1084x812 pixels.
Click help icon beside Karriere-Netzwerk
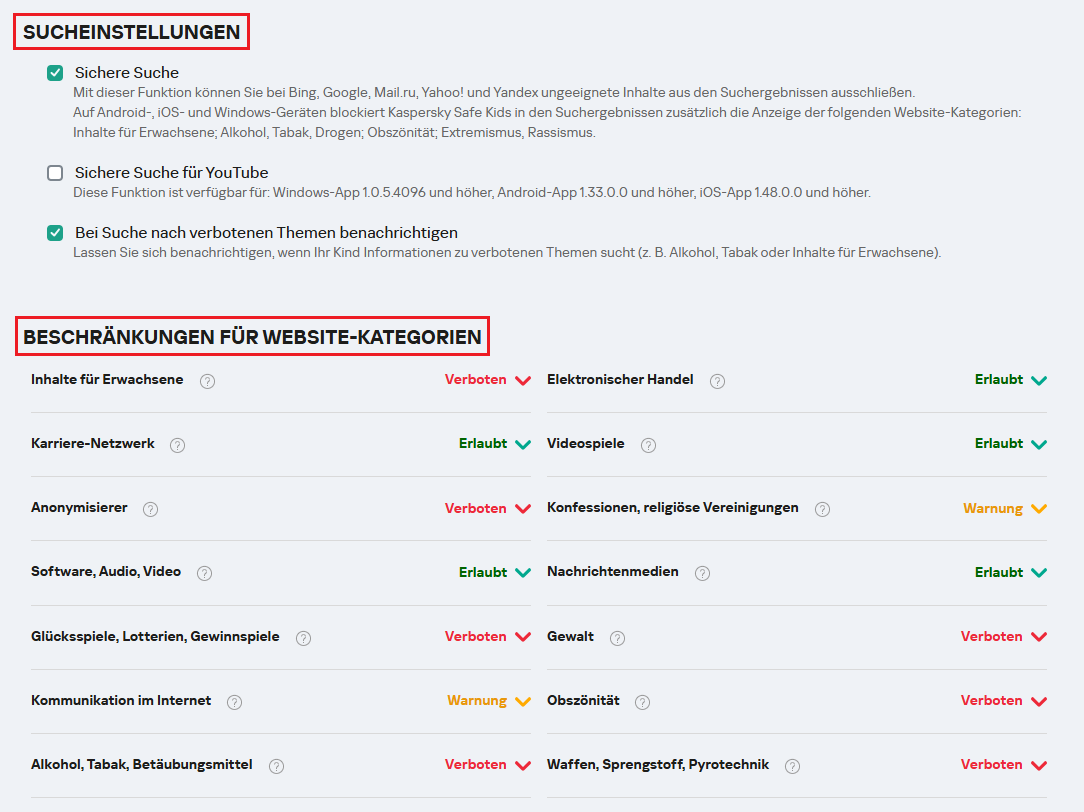point(177,445)
